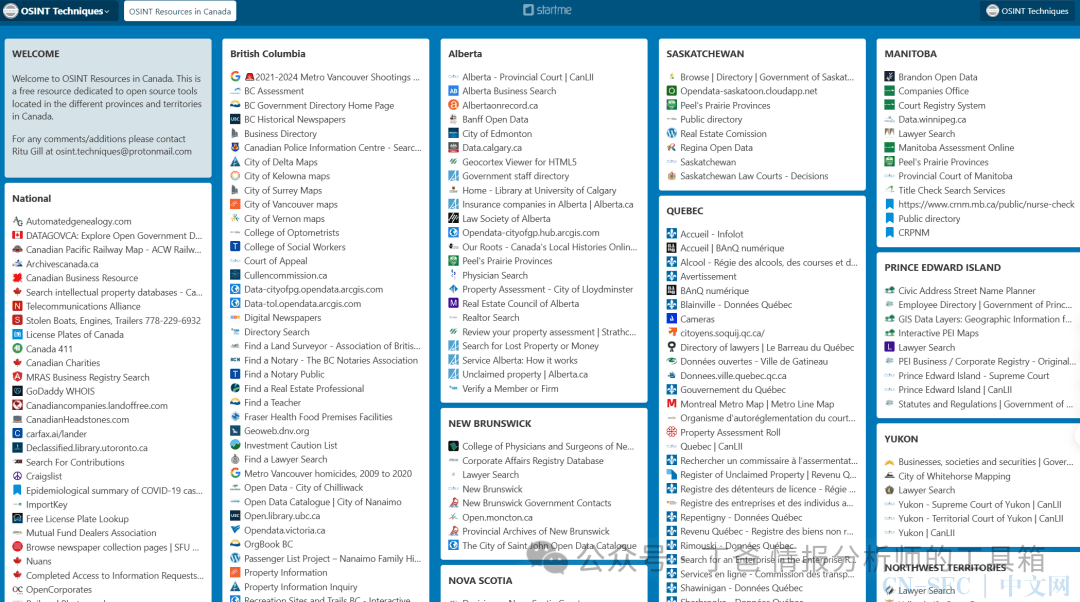
Task: Click the icon beside College of Social Workers
Action: (236, 247)
